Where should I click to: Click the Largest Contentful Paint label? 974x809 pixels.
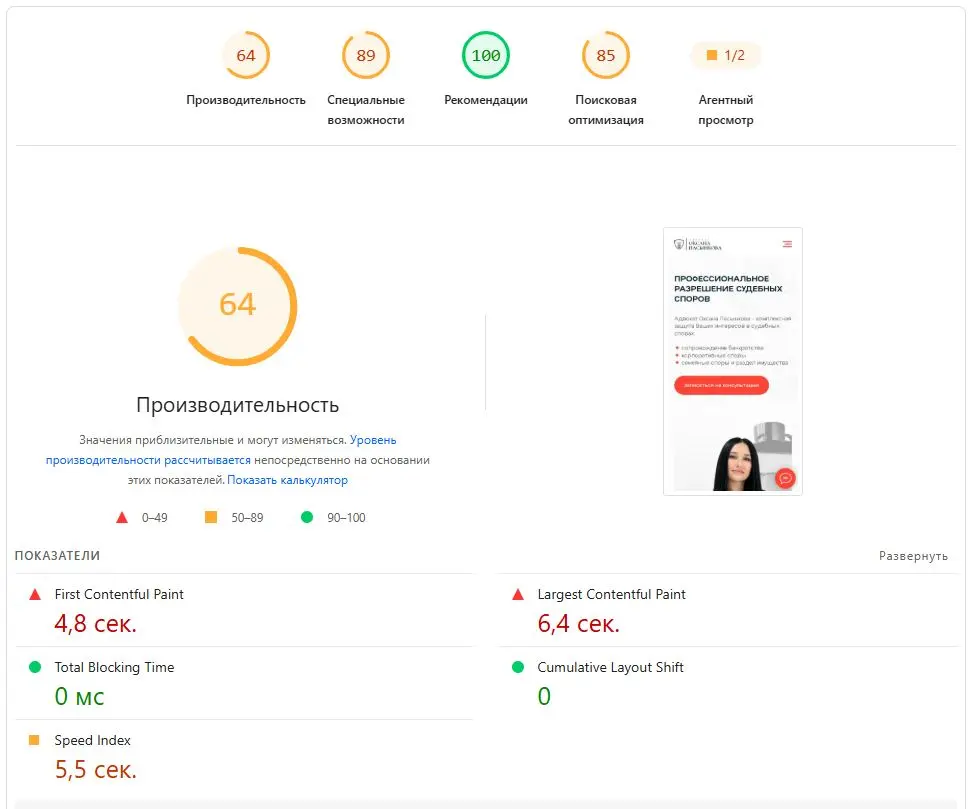coord(611,595)
